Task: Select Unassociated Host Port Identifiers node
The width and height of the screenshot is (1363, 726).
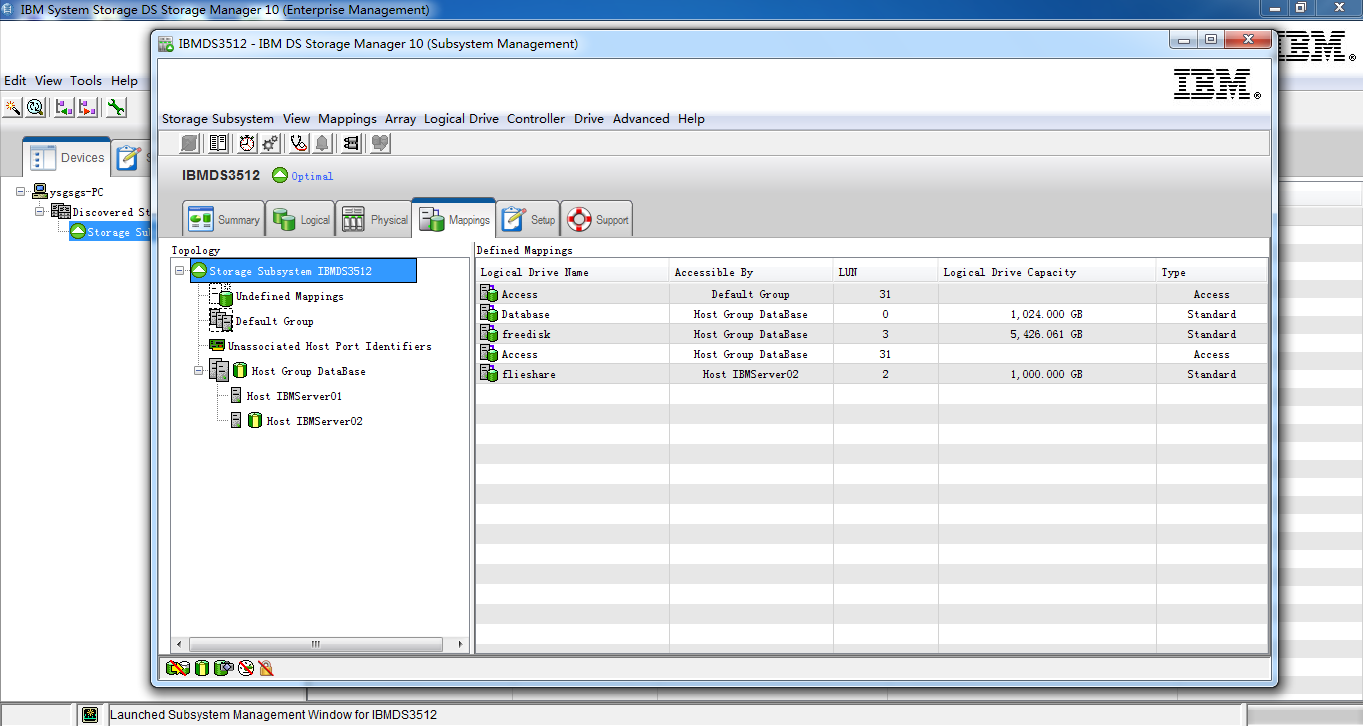Action: [329, 346]
